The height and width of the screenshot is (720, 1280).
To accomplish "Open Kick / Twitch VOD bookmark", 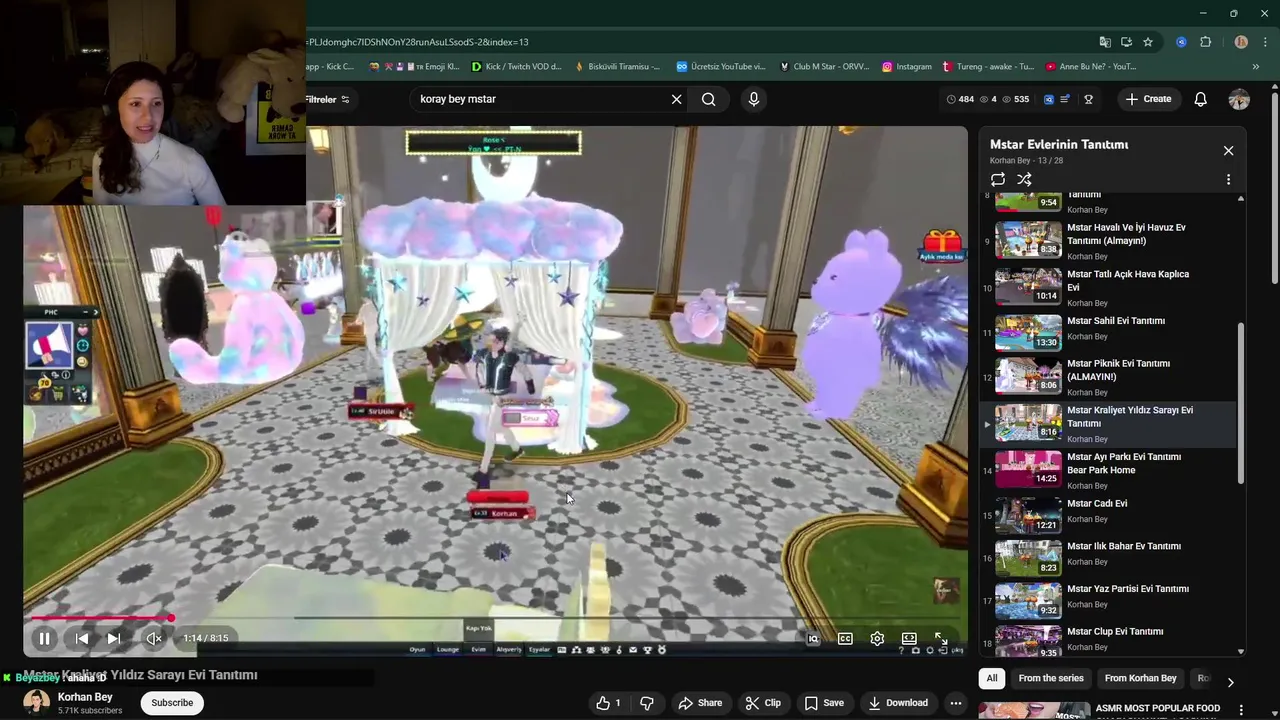I will point(516,67).
